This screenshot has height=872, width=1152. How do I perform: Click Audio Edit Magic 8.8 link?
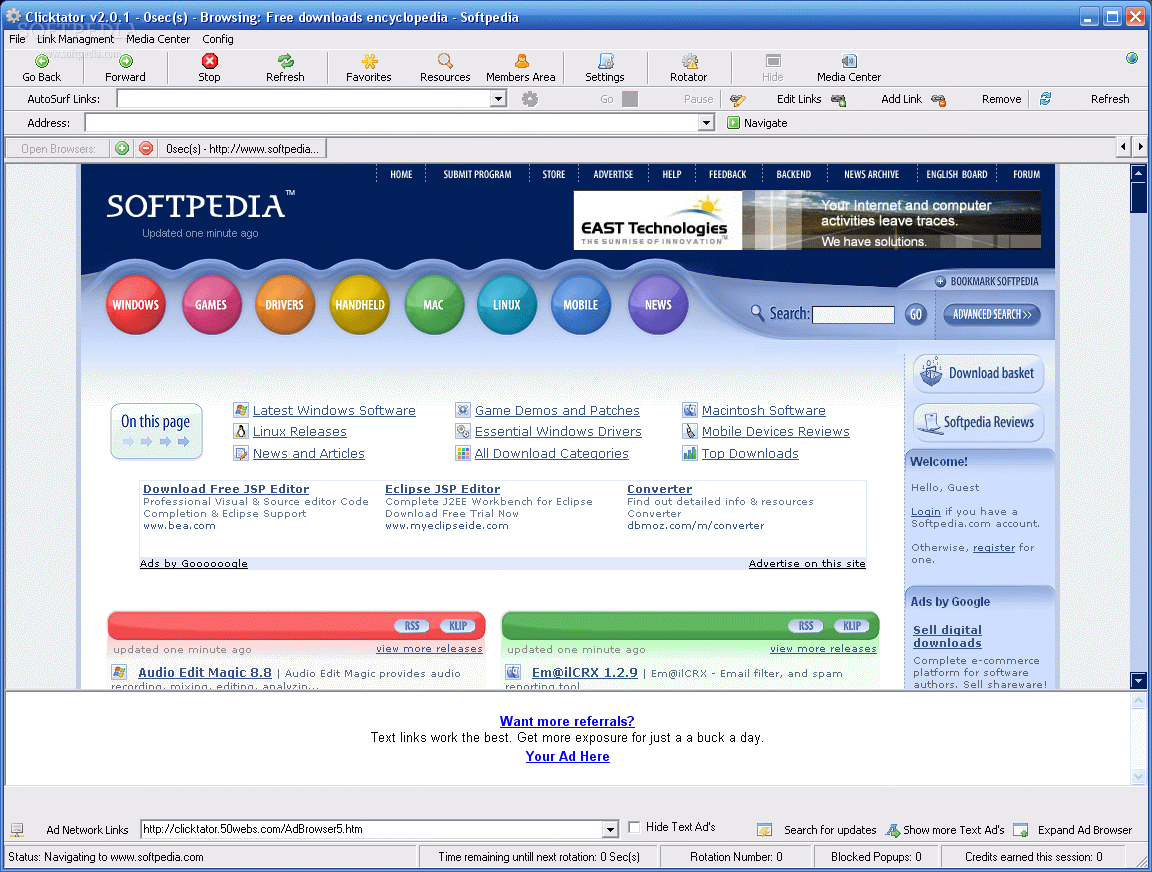(x=205, y=672)
